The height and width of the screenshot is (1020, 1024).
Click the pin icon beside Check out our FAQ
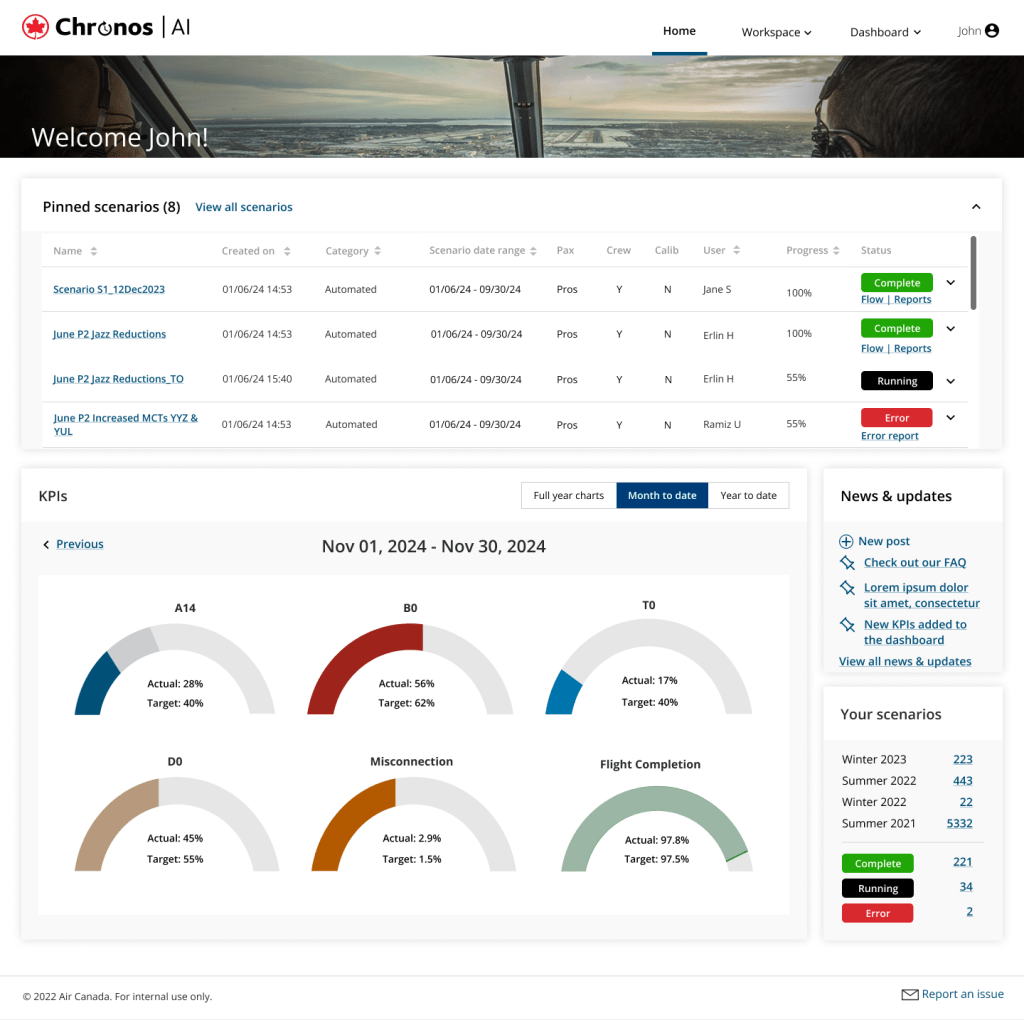pyautogui.click(x=847, y=563)
